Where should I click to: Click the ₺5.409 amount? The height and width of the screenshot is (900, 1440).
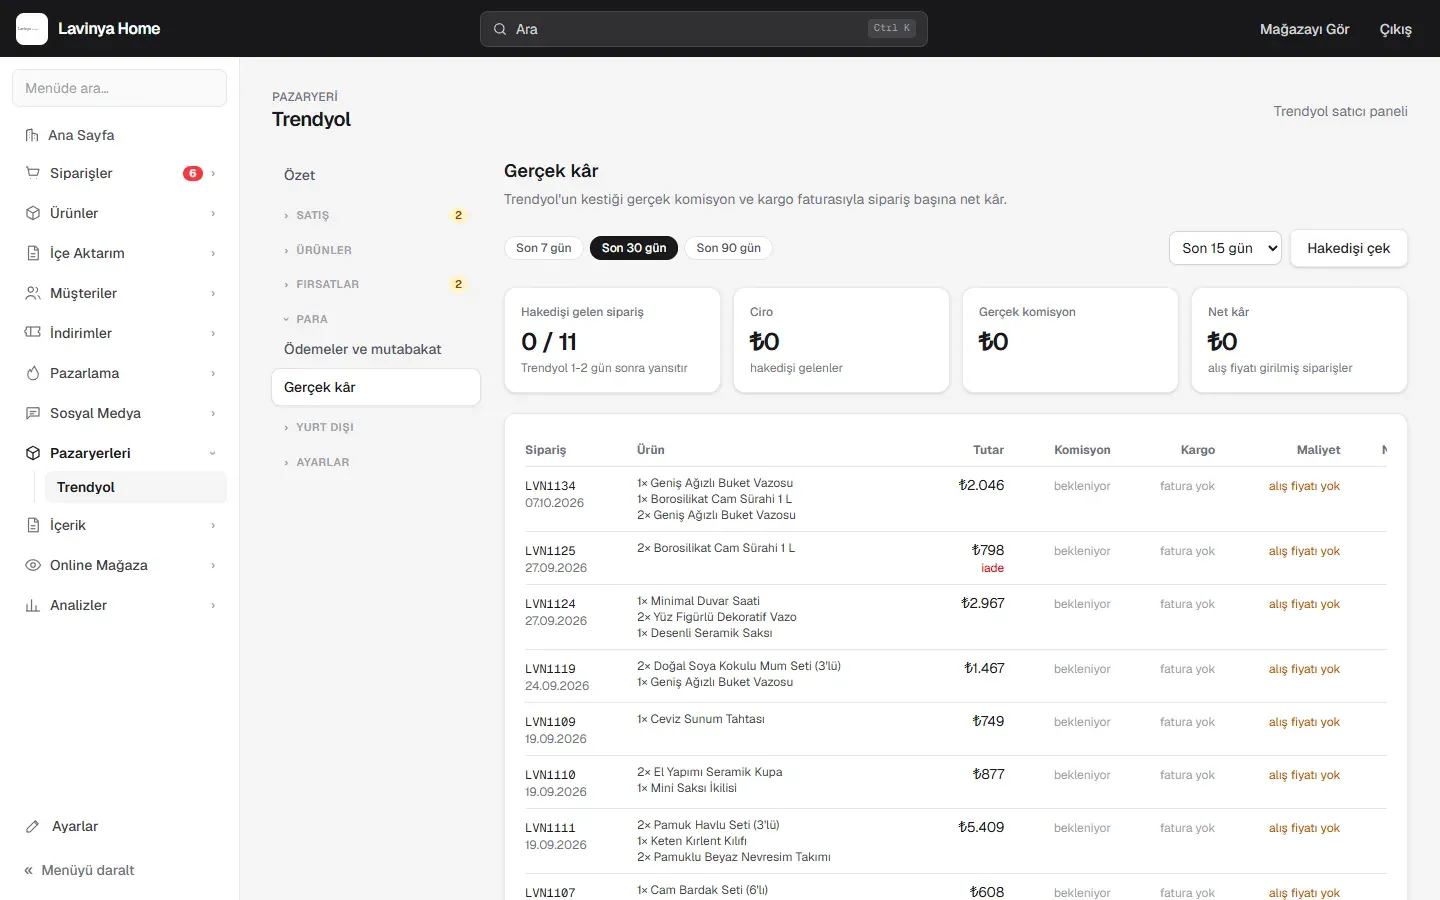point(981,827)
